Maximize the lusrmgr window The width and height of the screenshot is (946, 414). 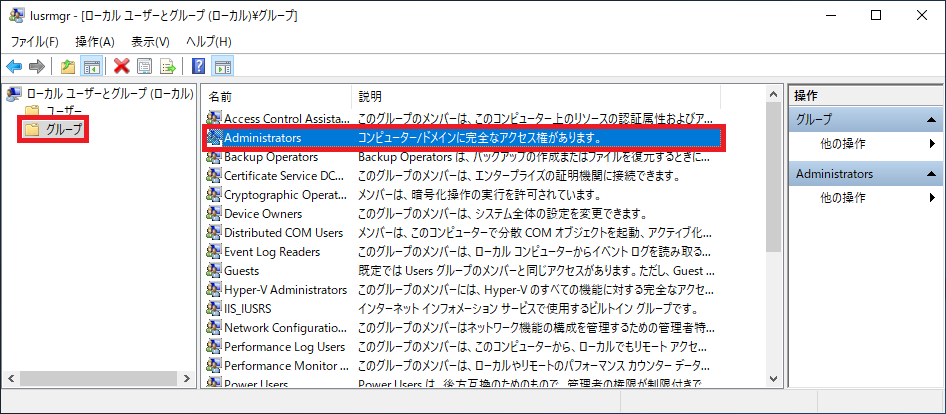click(x=876, y=16)
